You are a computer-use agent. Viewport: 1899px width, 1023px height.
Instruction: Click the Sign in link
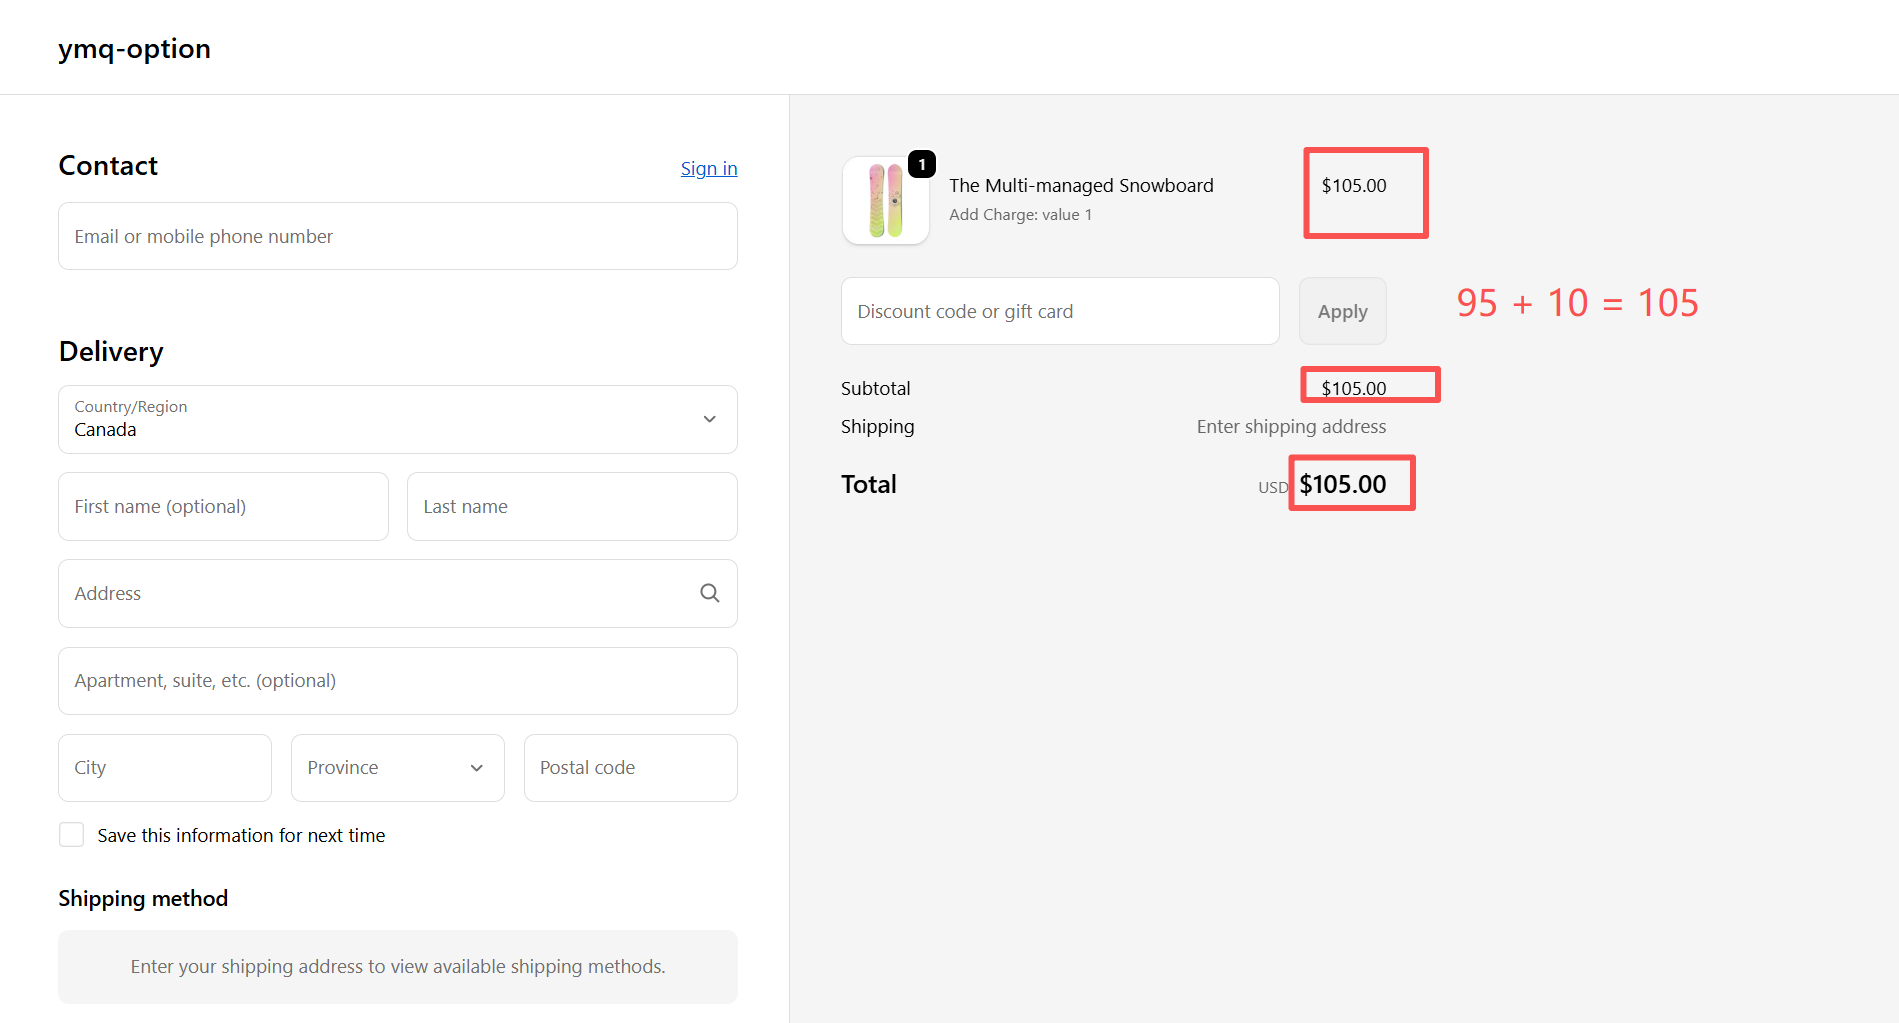(708, 168)
